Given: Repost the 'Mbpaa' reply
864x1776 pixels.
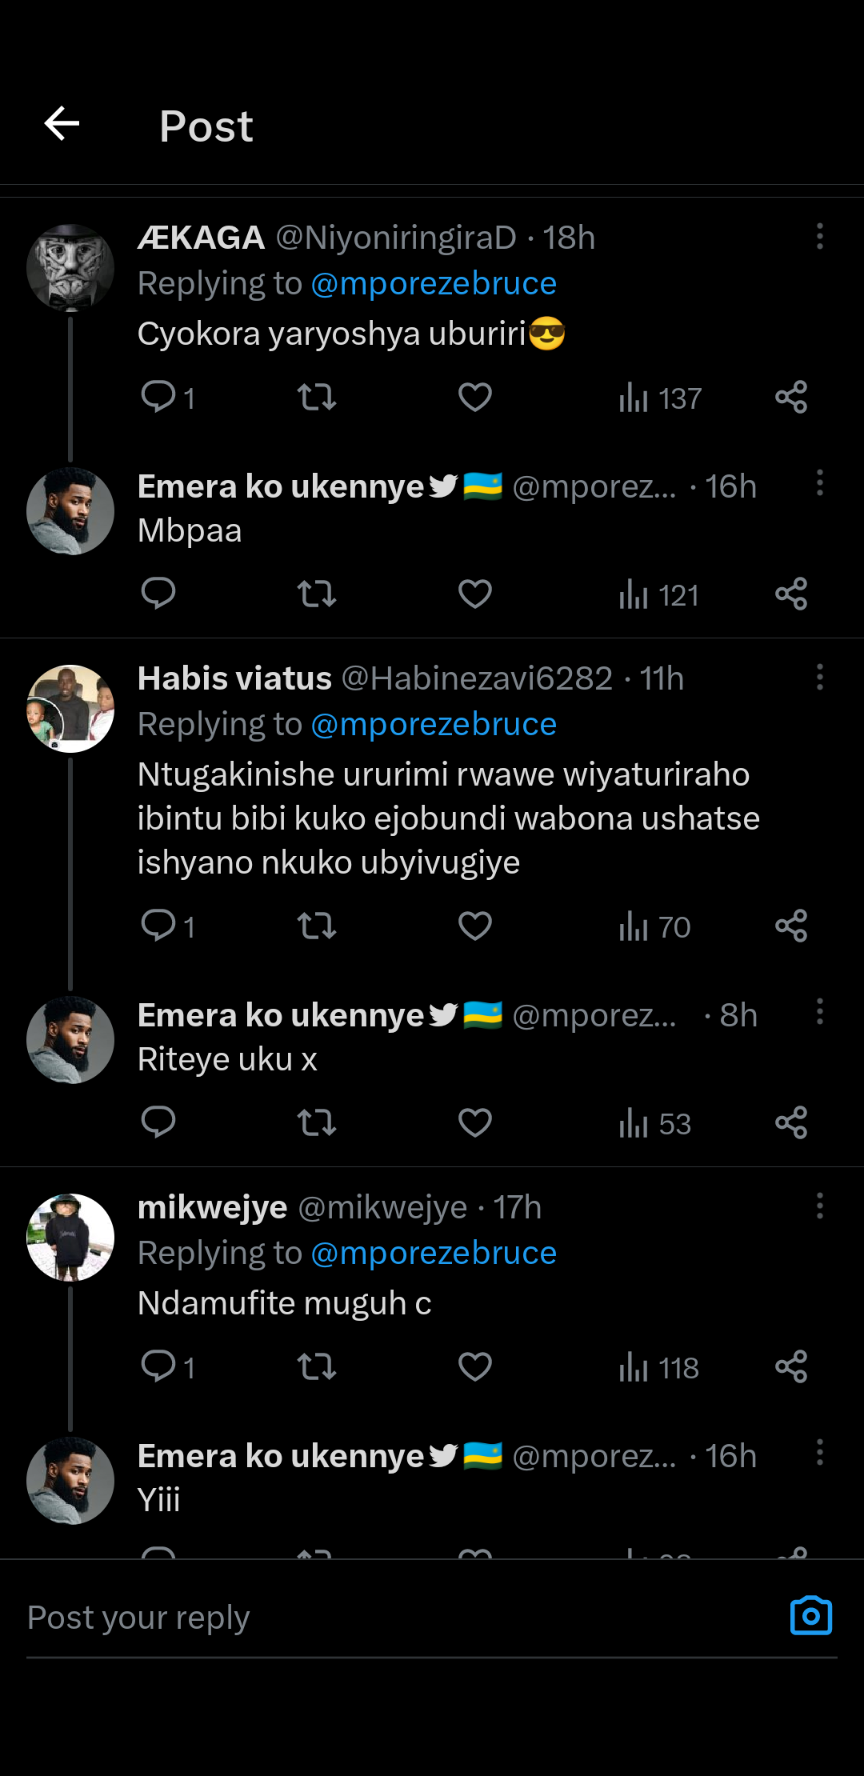Looking at the screenshot, I should pyautogui.click(x=317, y=594).
